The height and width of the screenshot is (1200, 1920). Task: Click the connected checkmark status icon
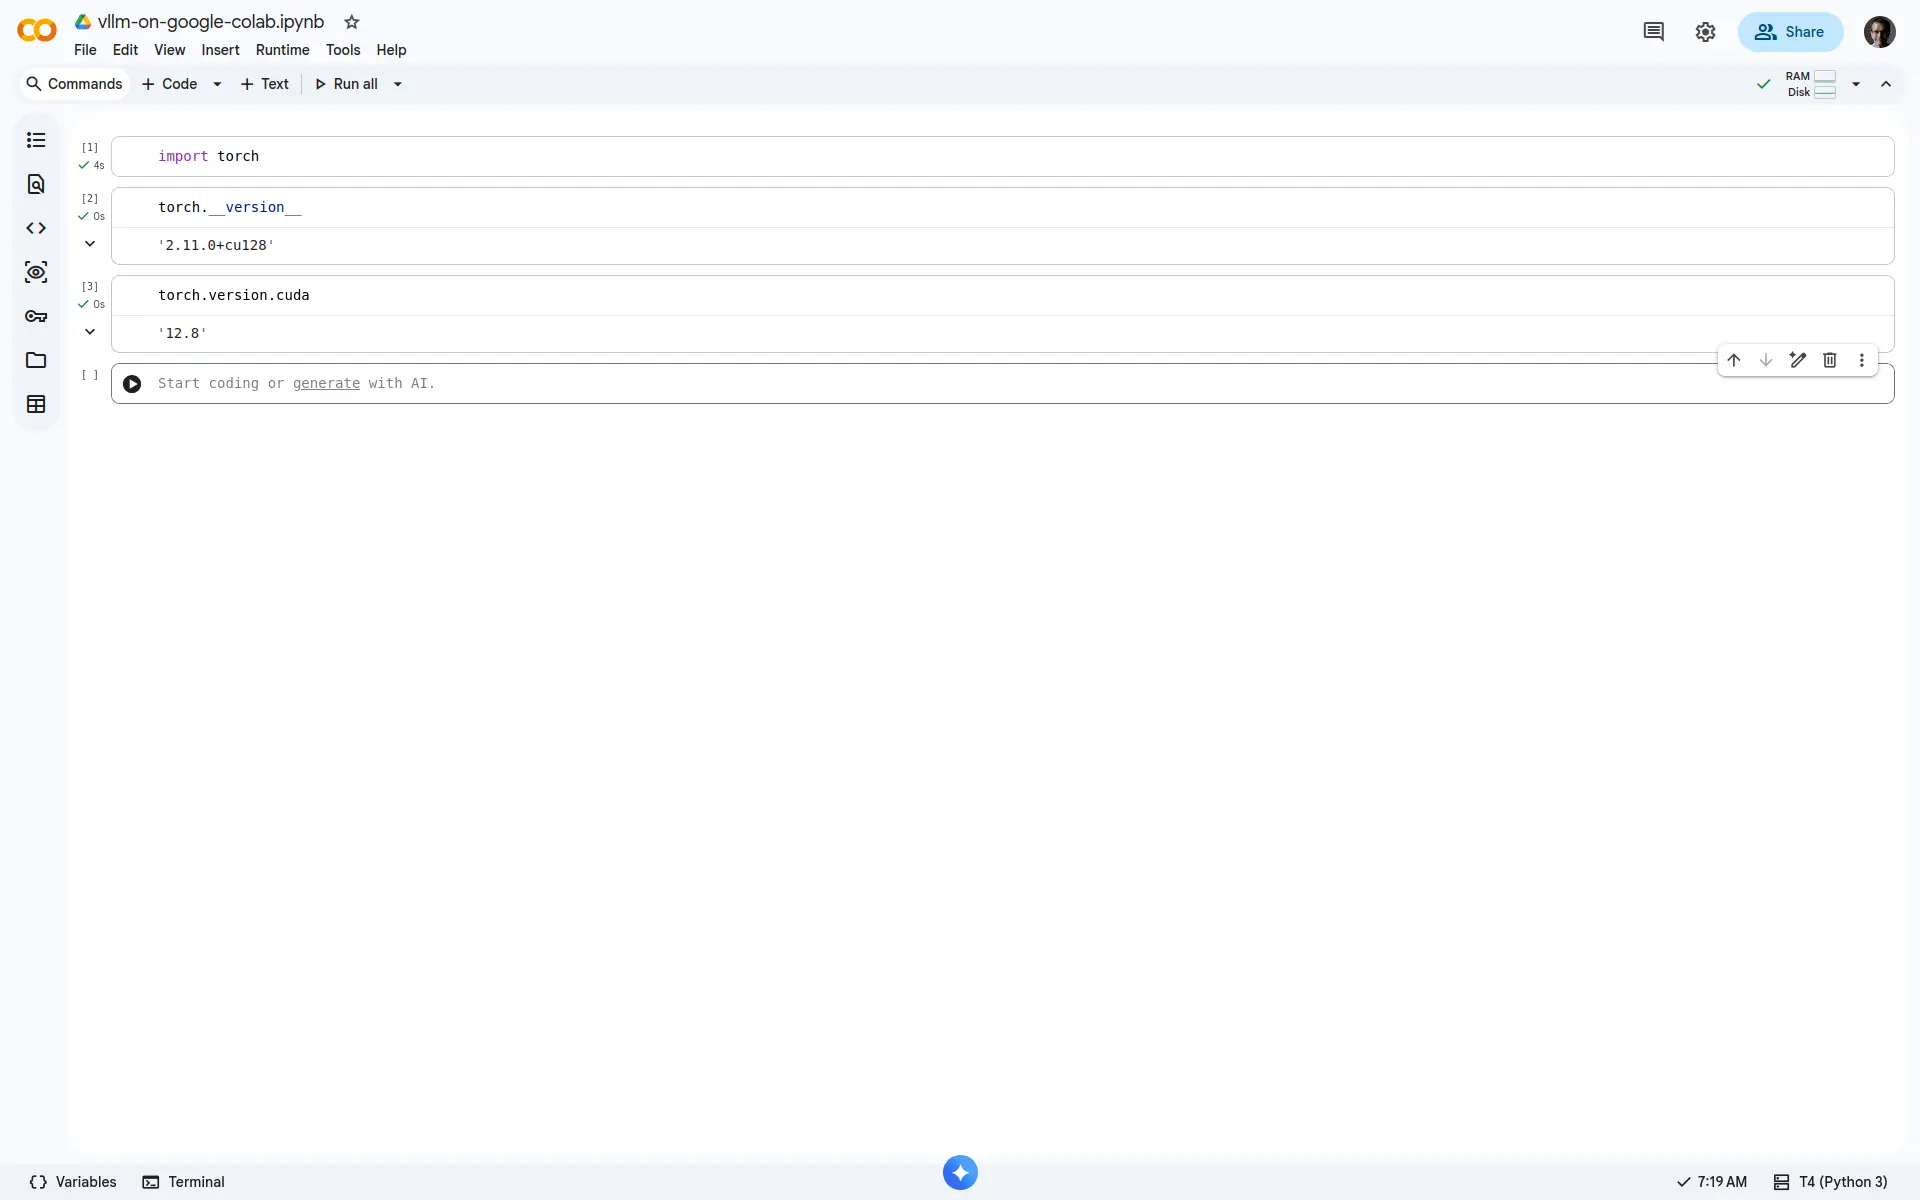(x=1764, y=84)
